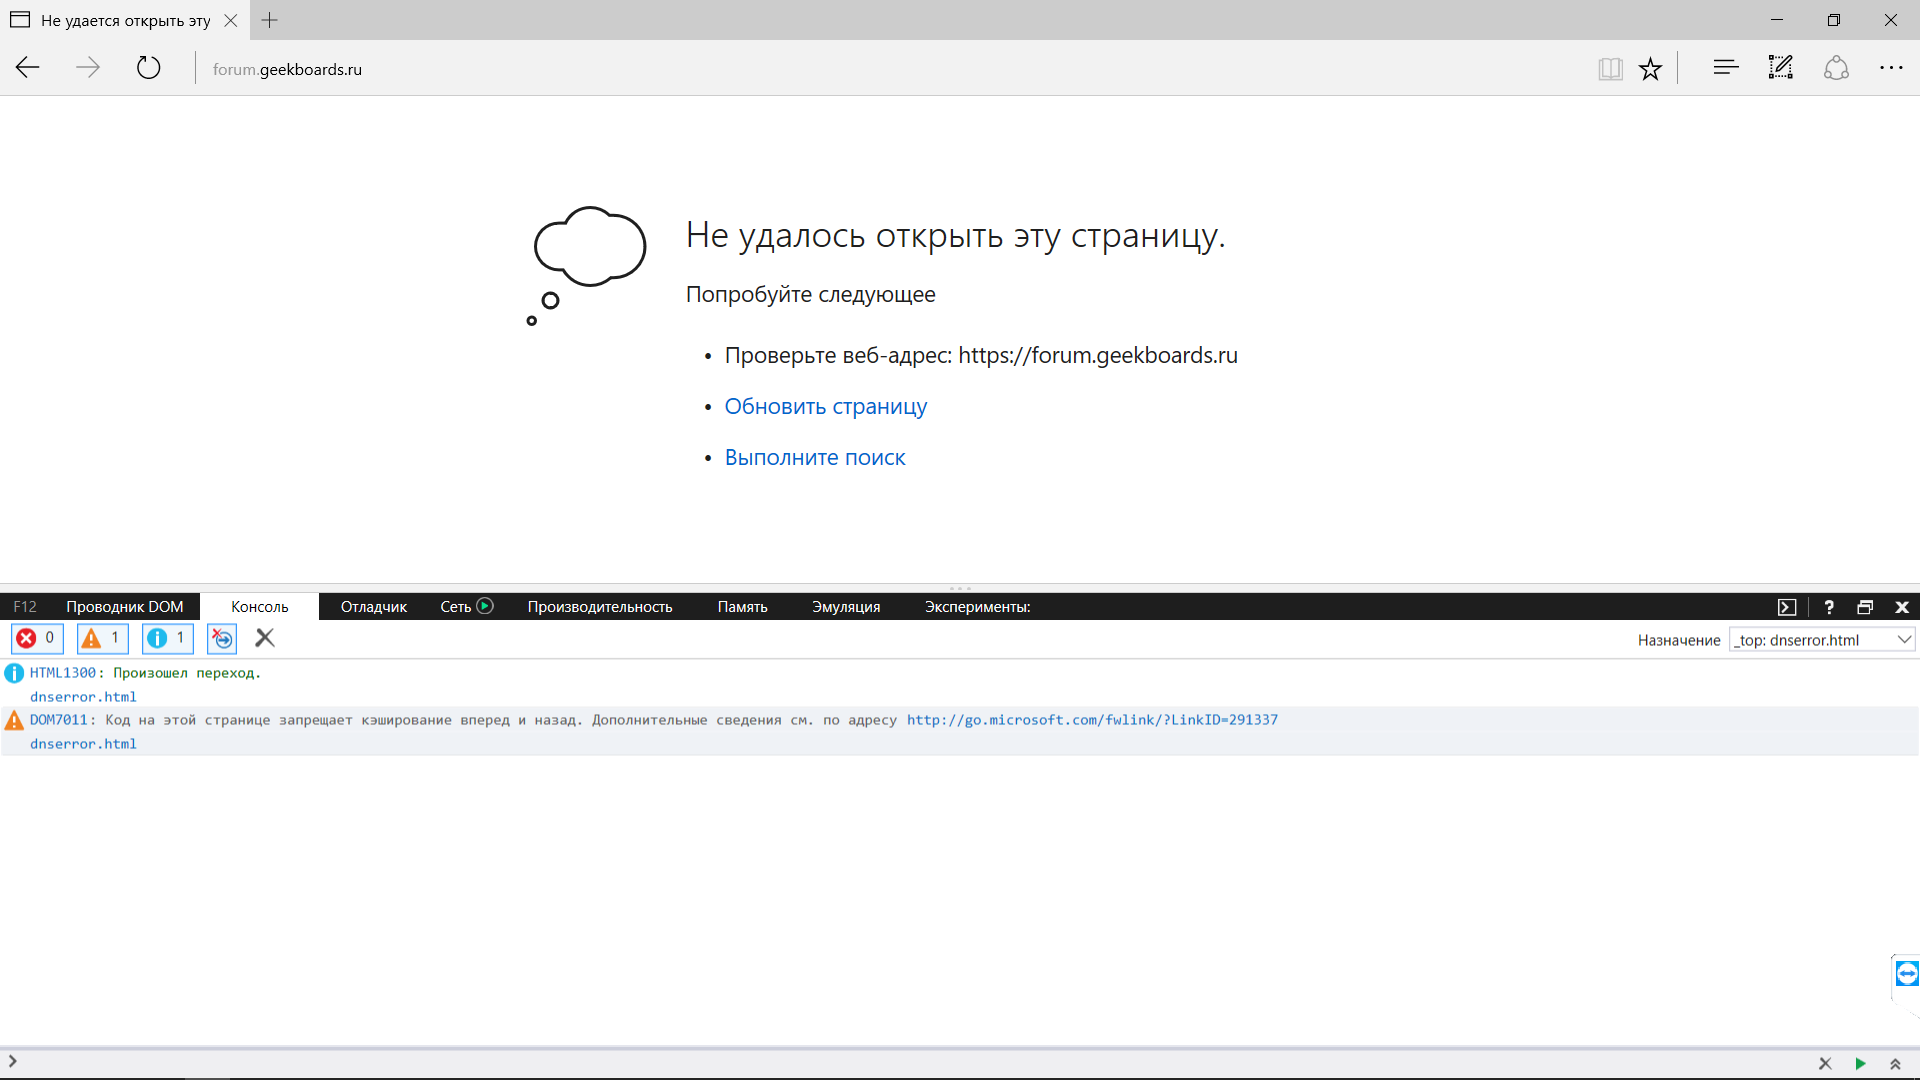The height and width of the screenshot is (1080, 1920).
Task: Click the Web Note pen icon
Action: [x=1780, y=68]
